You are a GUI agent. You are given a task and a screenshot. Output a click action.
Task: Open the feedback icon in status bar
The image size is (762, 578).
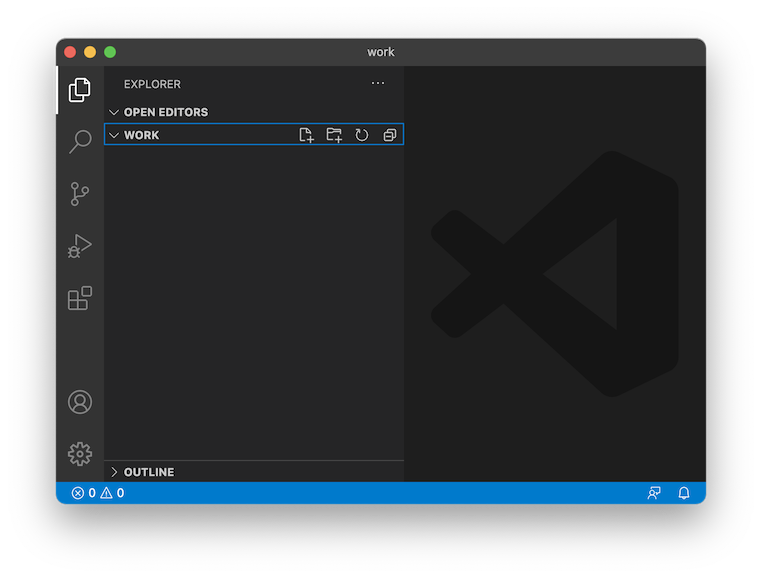coord(654,493)
